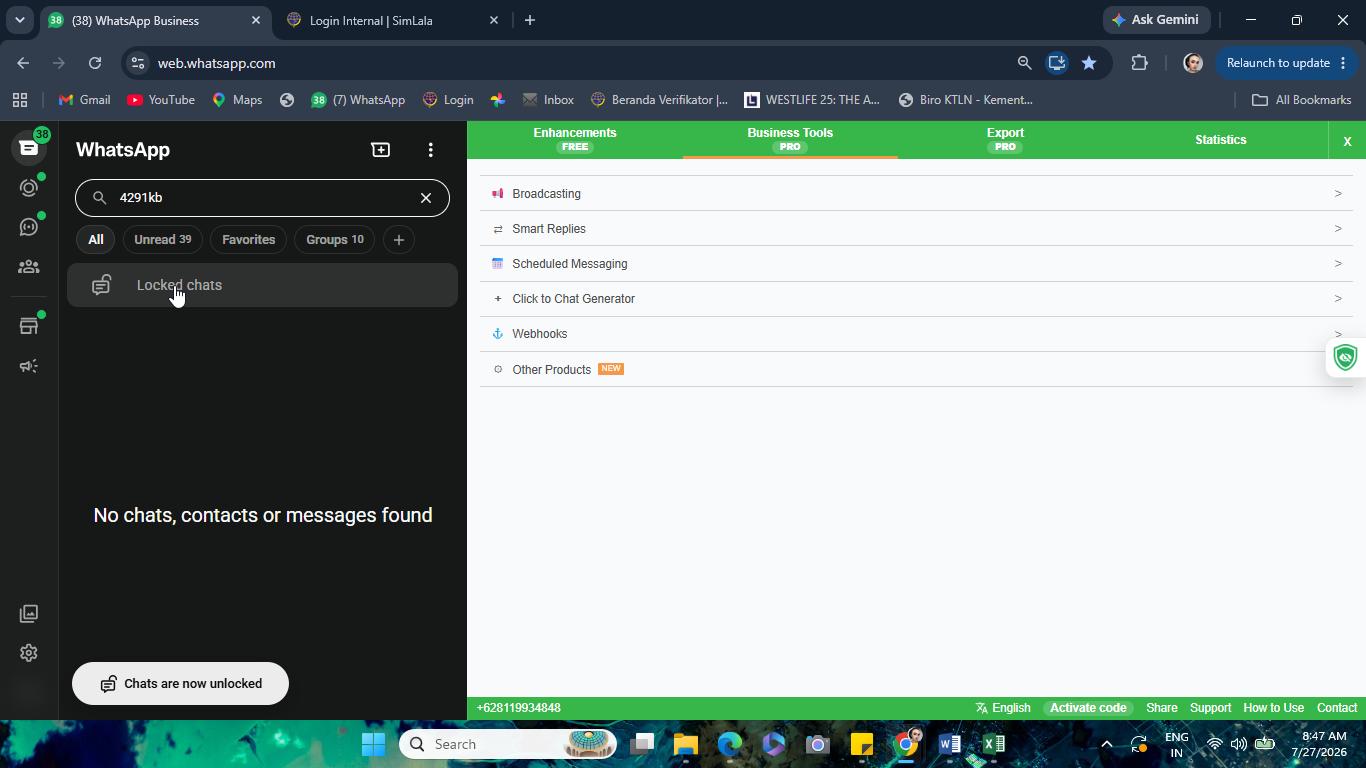Add a new chat list filter
Viewport: 1366px width, 768px height.
[398, 240]
